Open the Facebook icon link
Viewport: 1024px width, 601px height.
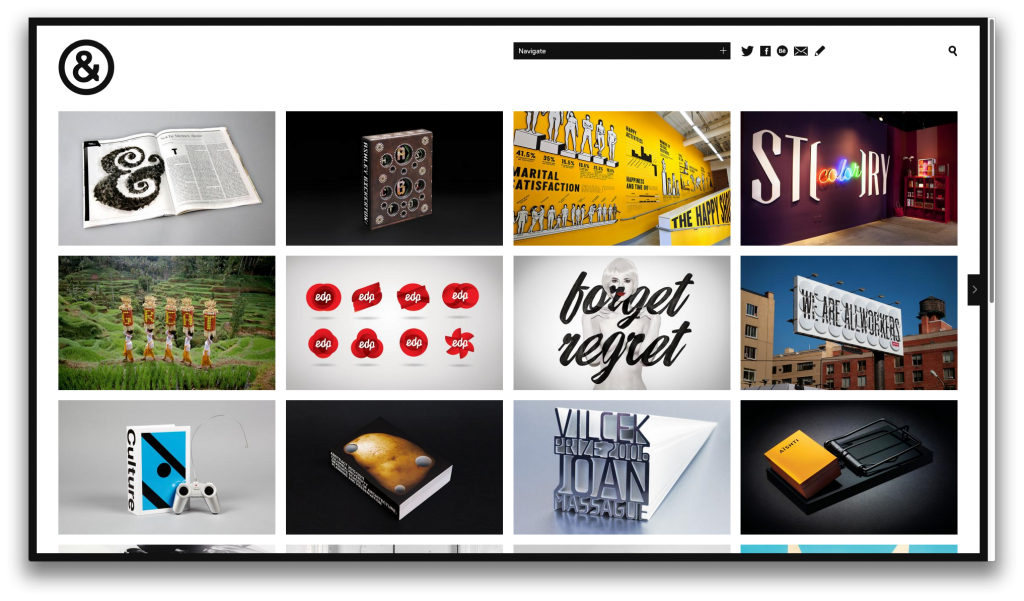pos(765,51)
